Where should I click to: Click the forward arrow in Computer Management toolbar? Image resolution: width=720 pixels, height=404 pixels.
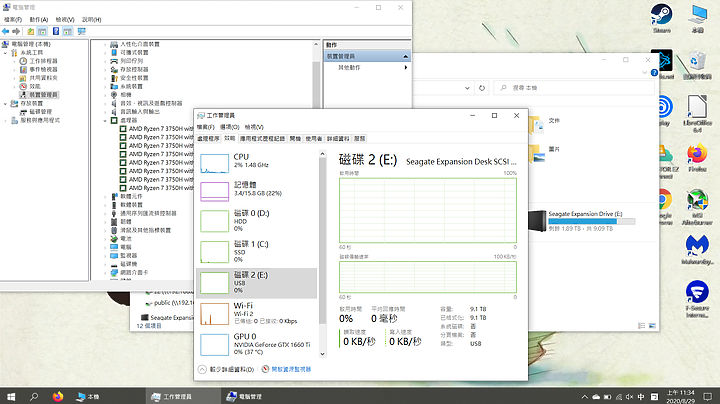(x=16, y=31)
